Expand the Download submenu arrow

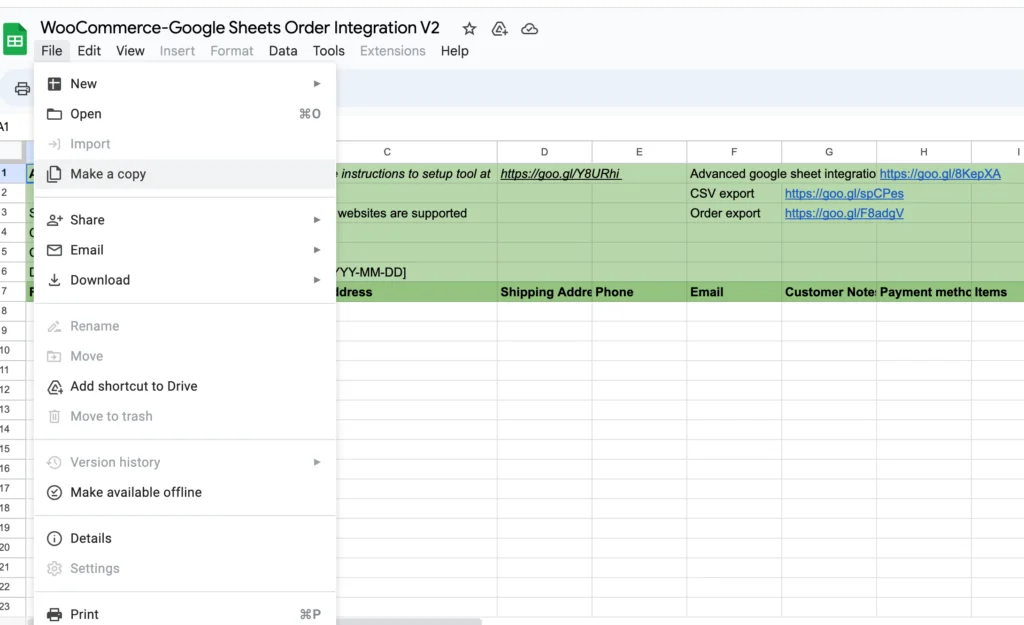[317, 280]
